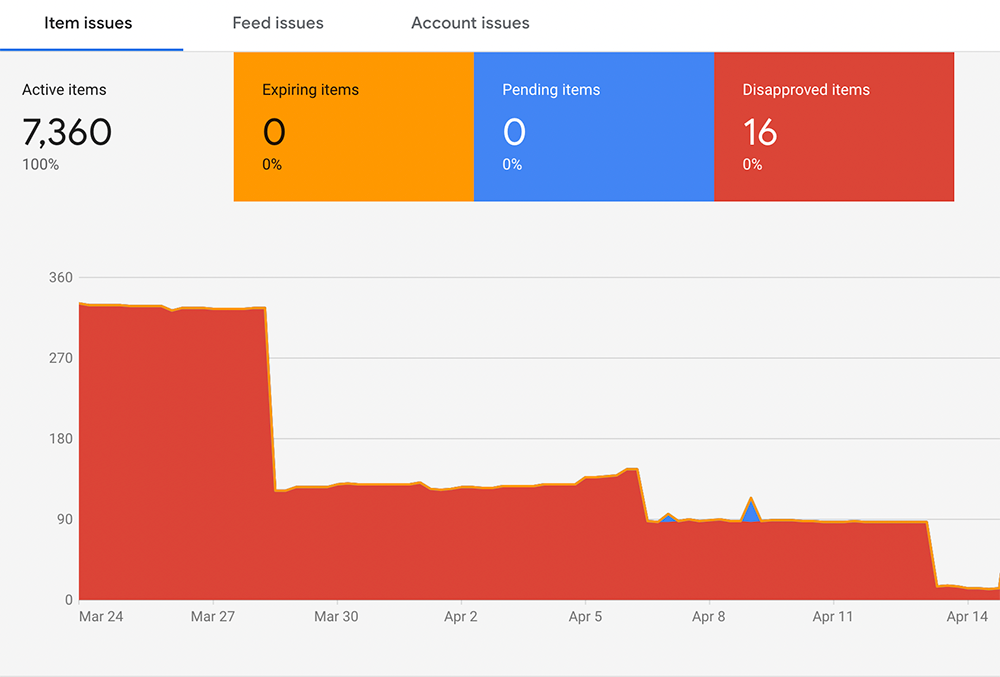The height and width of the screenshot is (677, 1000).
Task: Click the Mar 24 date axis label
Action: [101, 616]
